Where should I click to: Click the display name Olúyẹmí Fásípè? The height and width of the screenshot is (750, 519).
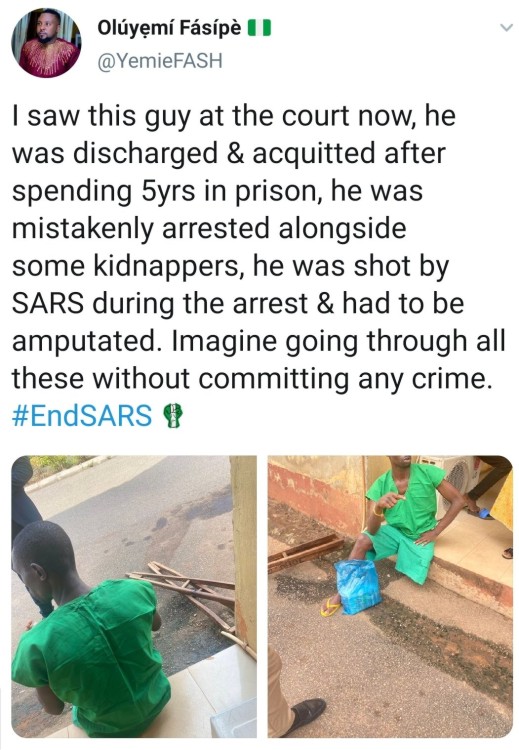coord(169,30)
